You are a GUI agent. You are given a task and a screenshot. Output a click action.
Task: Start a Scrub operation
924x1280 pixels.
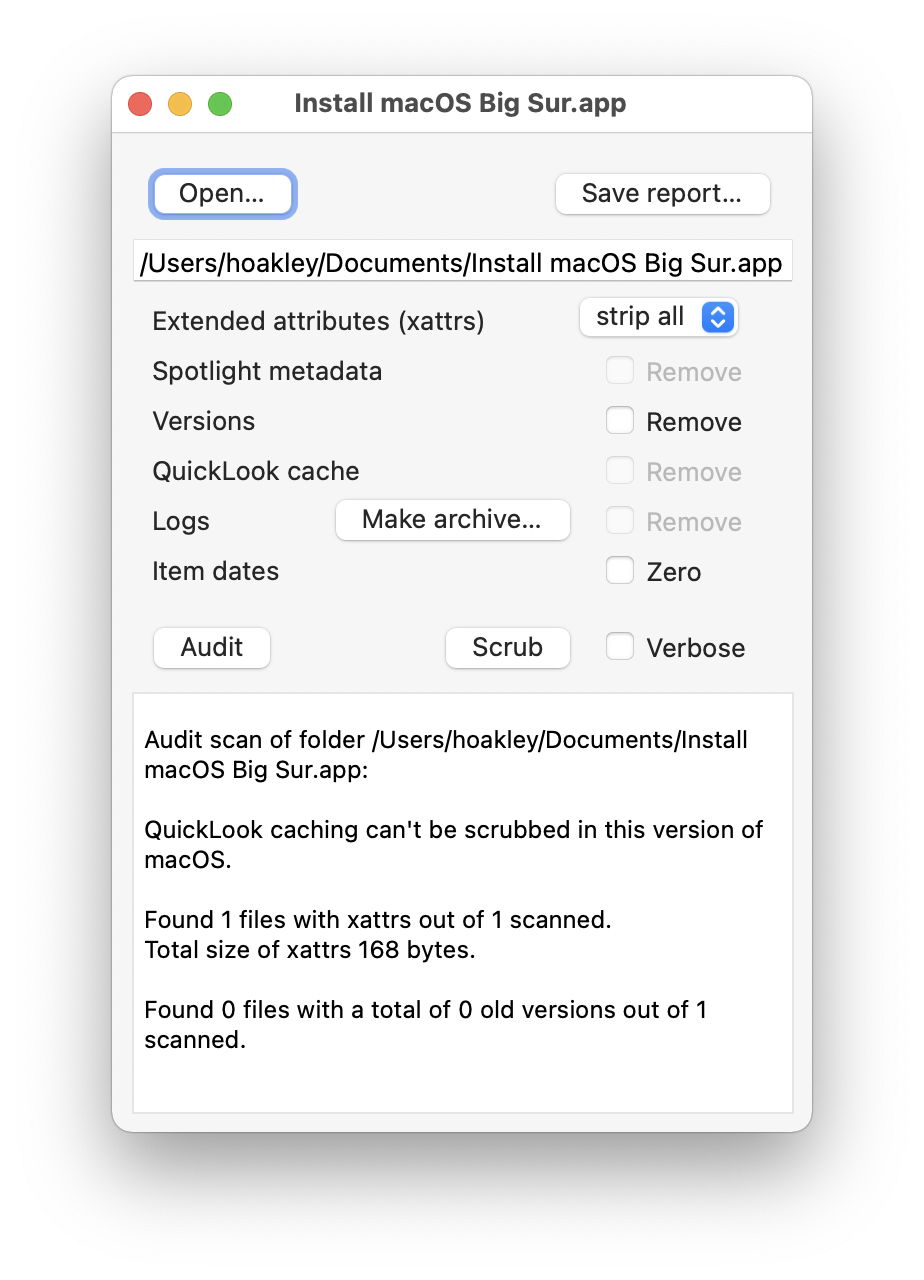[x=507, y=648]
